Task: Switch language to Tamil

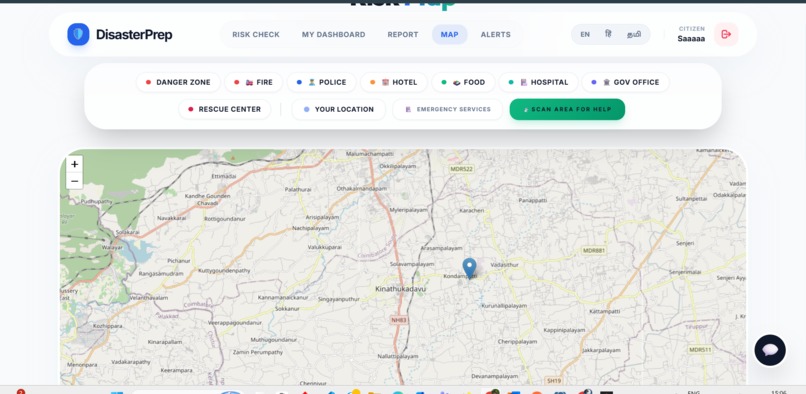Action: click(x=634, y=34)
